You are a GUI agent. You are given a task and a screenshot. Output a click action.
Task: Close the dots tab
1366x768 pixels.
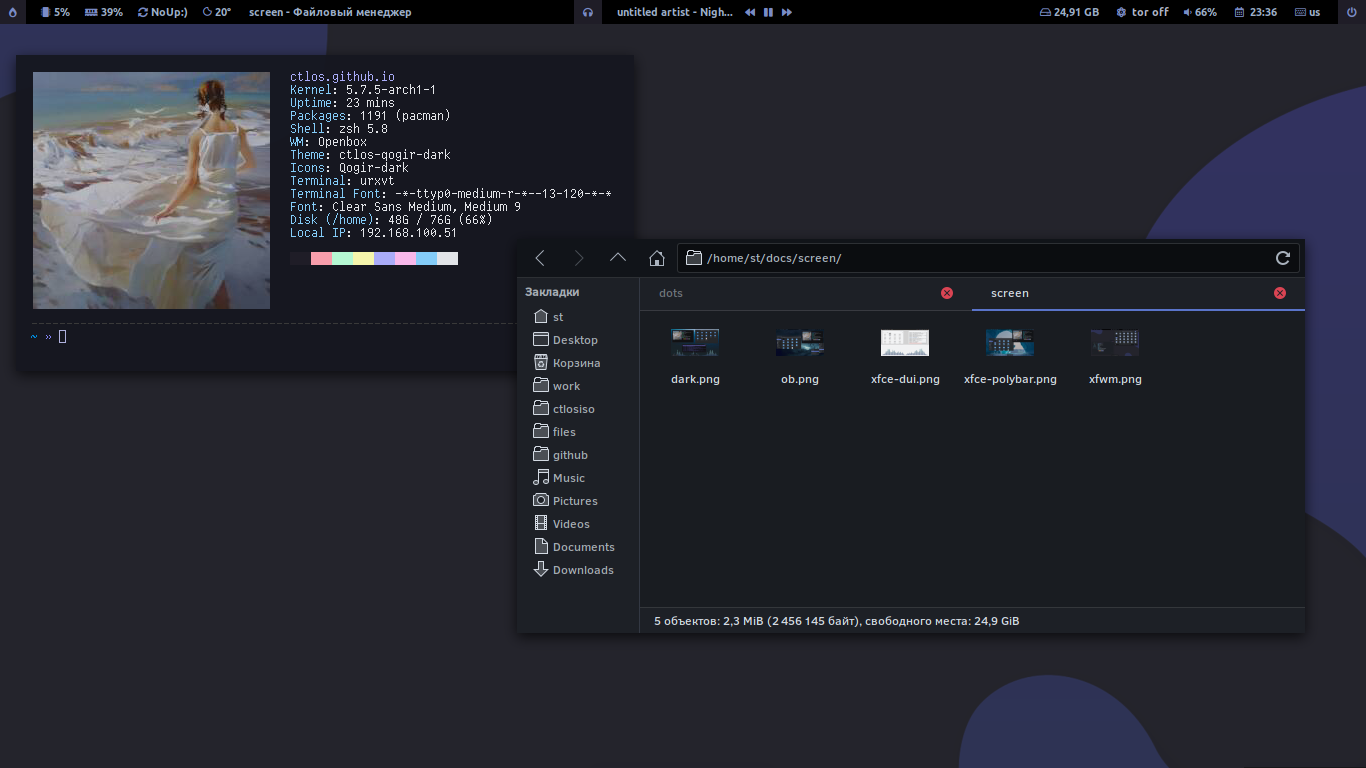click(947, 293)
